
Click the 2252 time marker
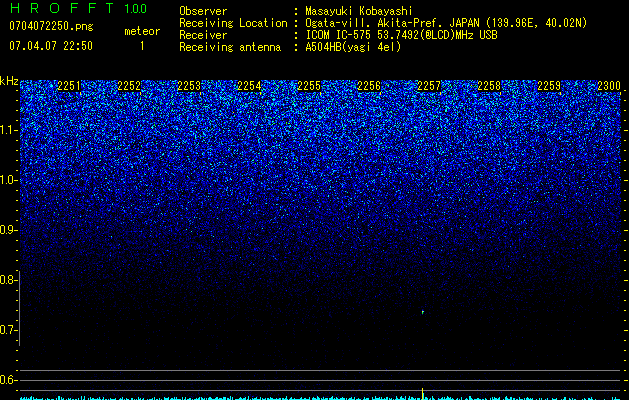[x=129, y=86]
